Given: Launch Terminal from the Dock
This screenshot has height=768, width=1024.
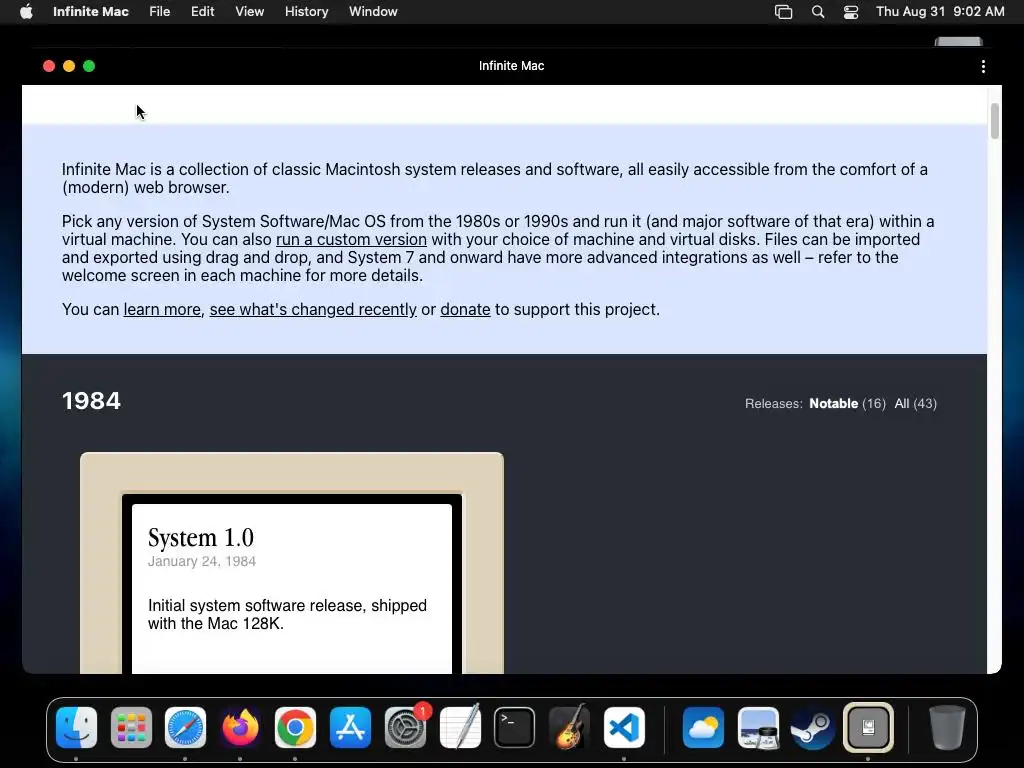Looking at the screenshot, I should pos(515,727).
